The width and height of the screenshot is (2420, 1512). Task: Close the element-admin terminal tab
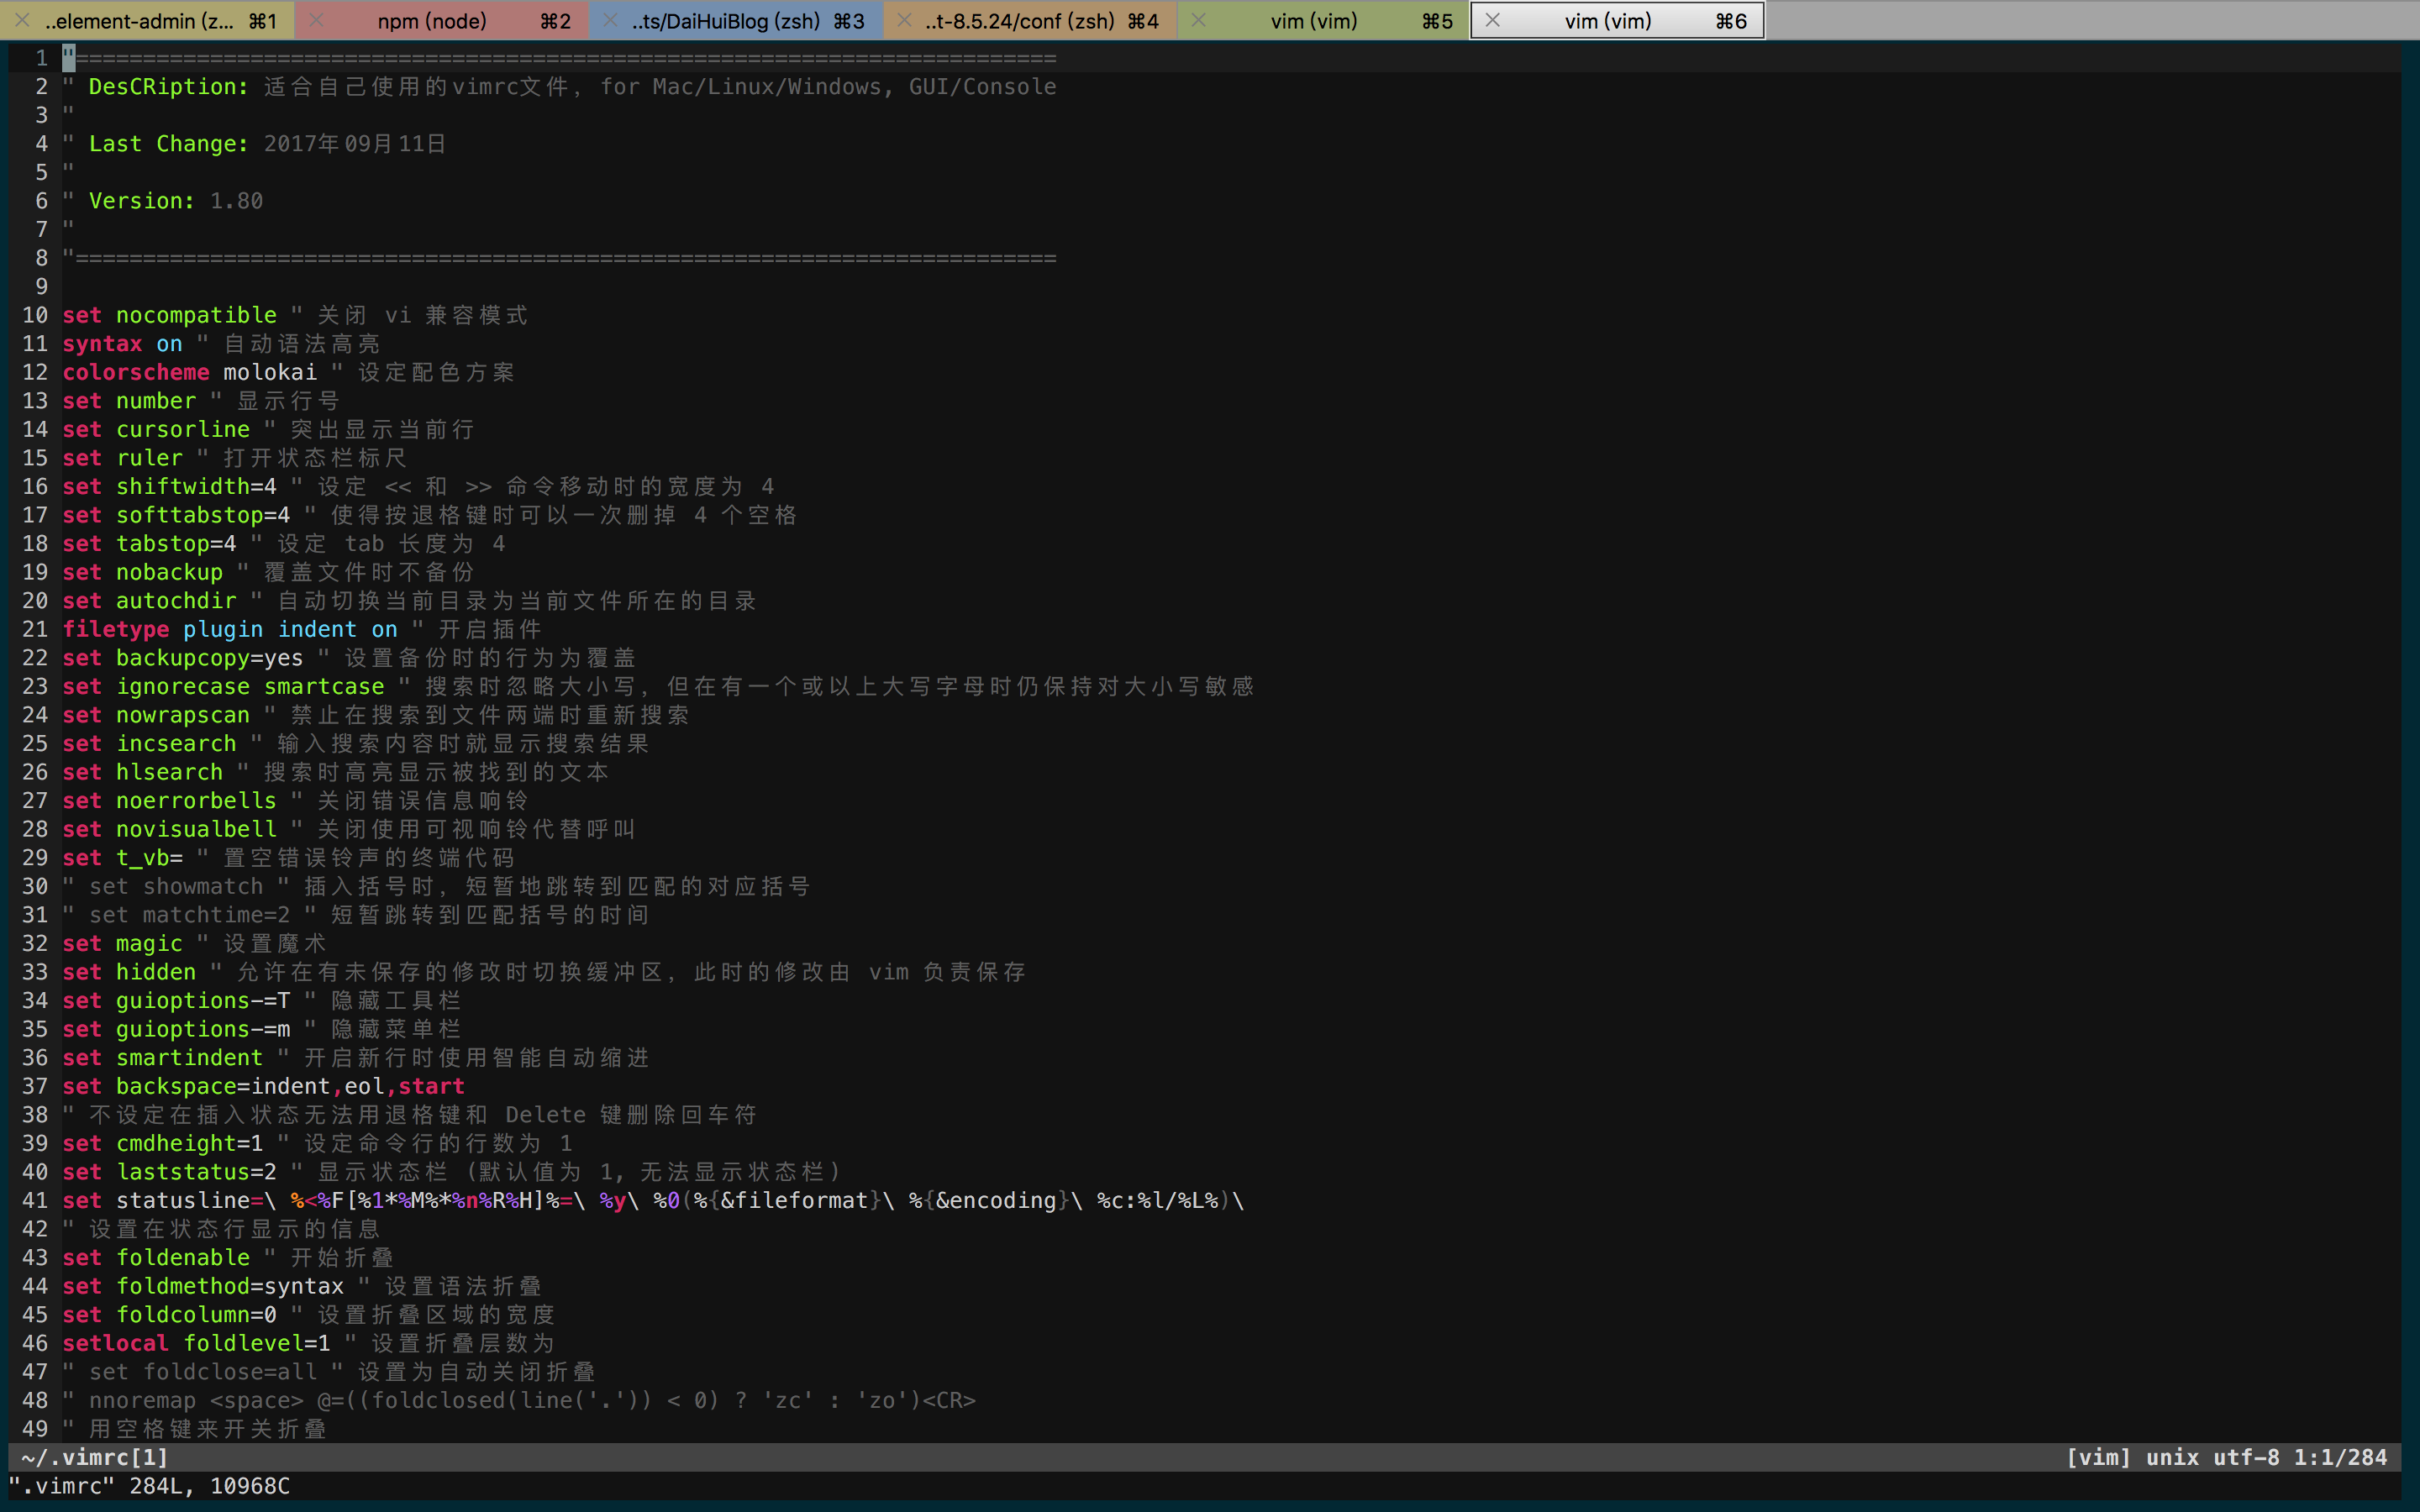point(22,20)
